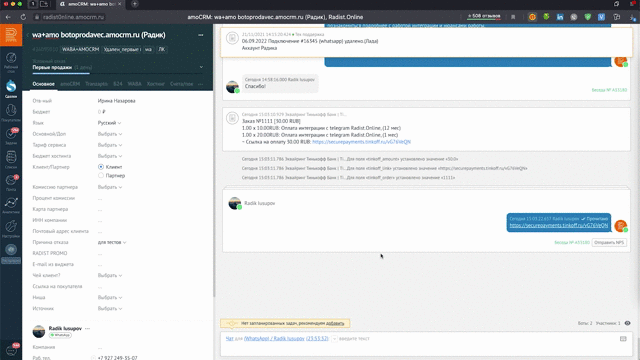Open the payment link in the sent message bubble
Image resolution: width=640 pixels, height=360 pixels.
coord(558,225)
